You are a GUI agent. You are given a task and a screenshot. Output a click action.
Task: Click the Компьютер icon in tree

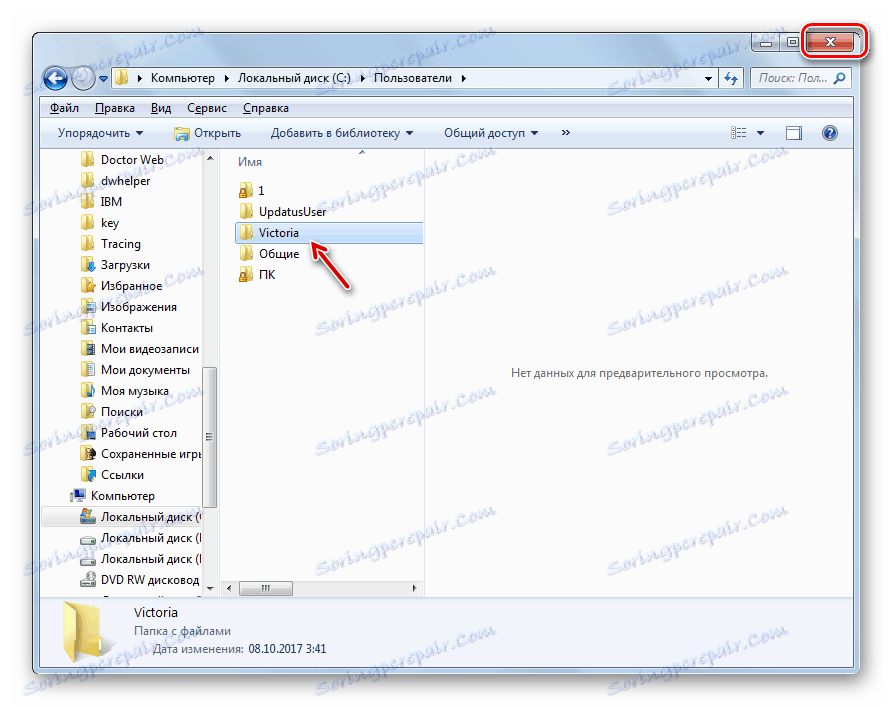point(78,496)
